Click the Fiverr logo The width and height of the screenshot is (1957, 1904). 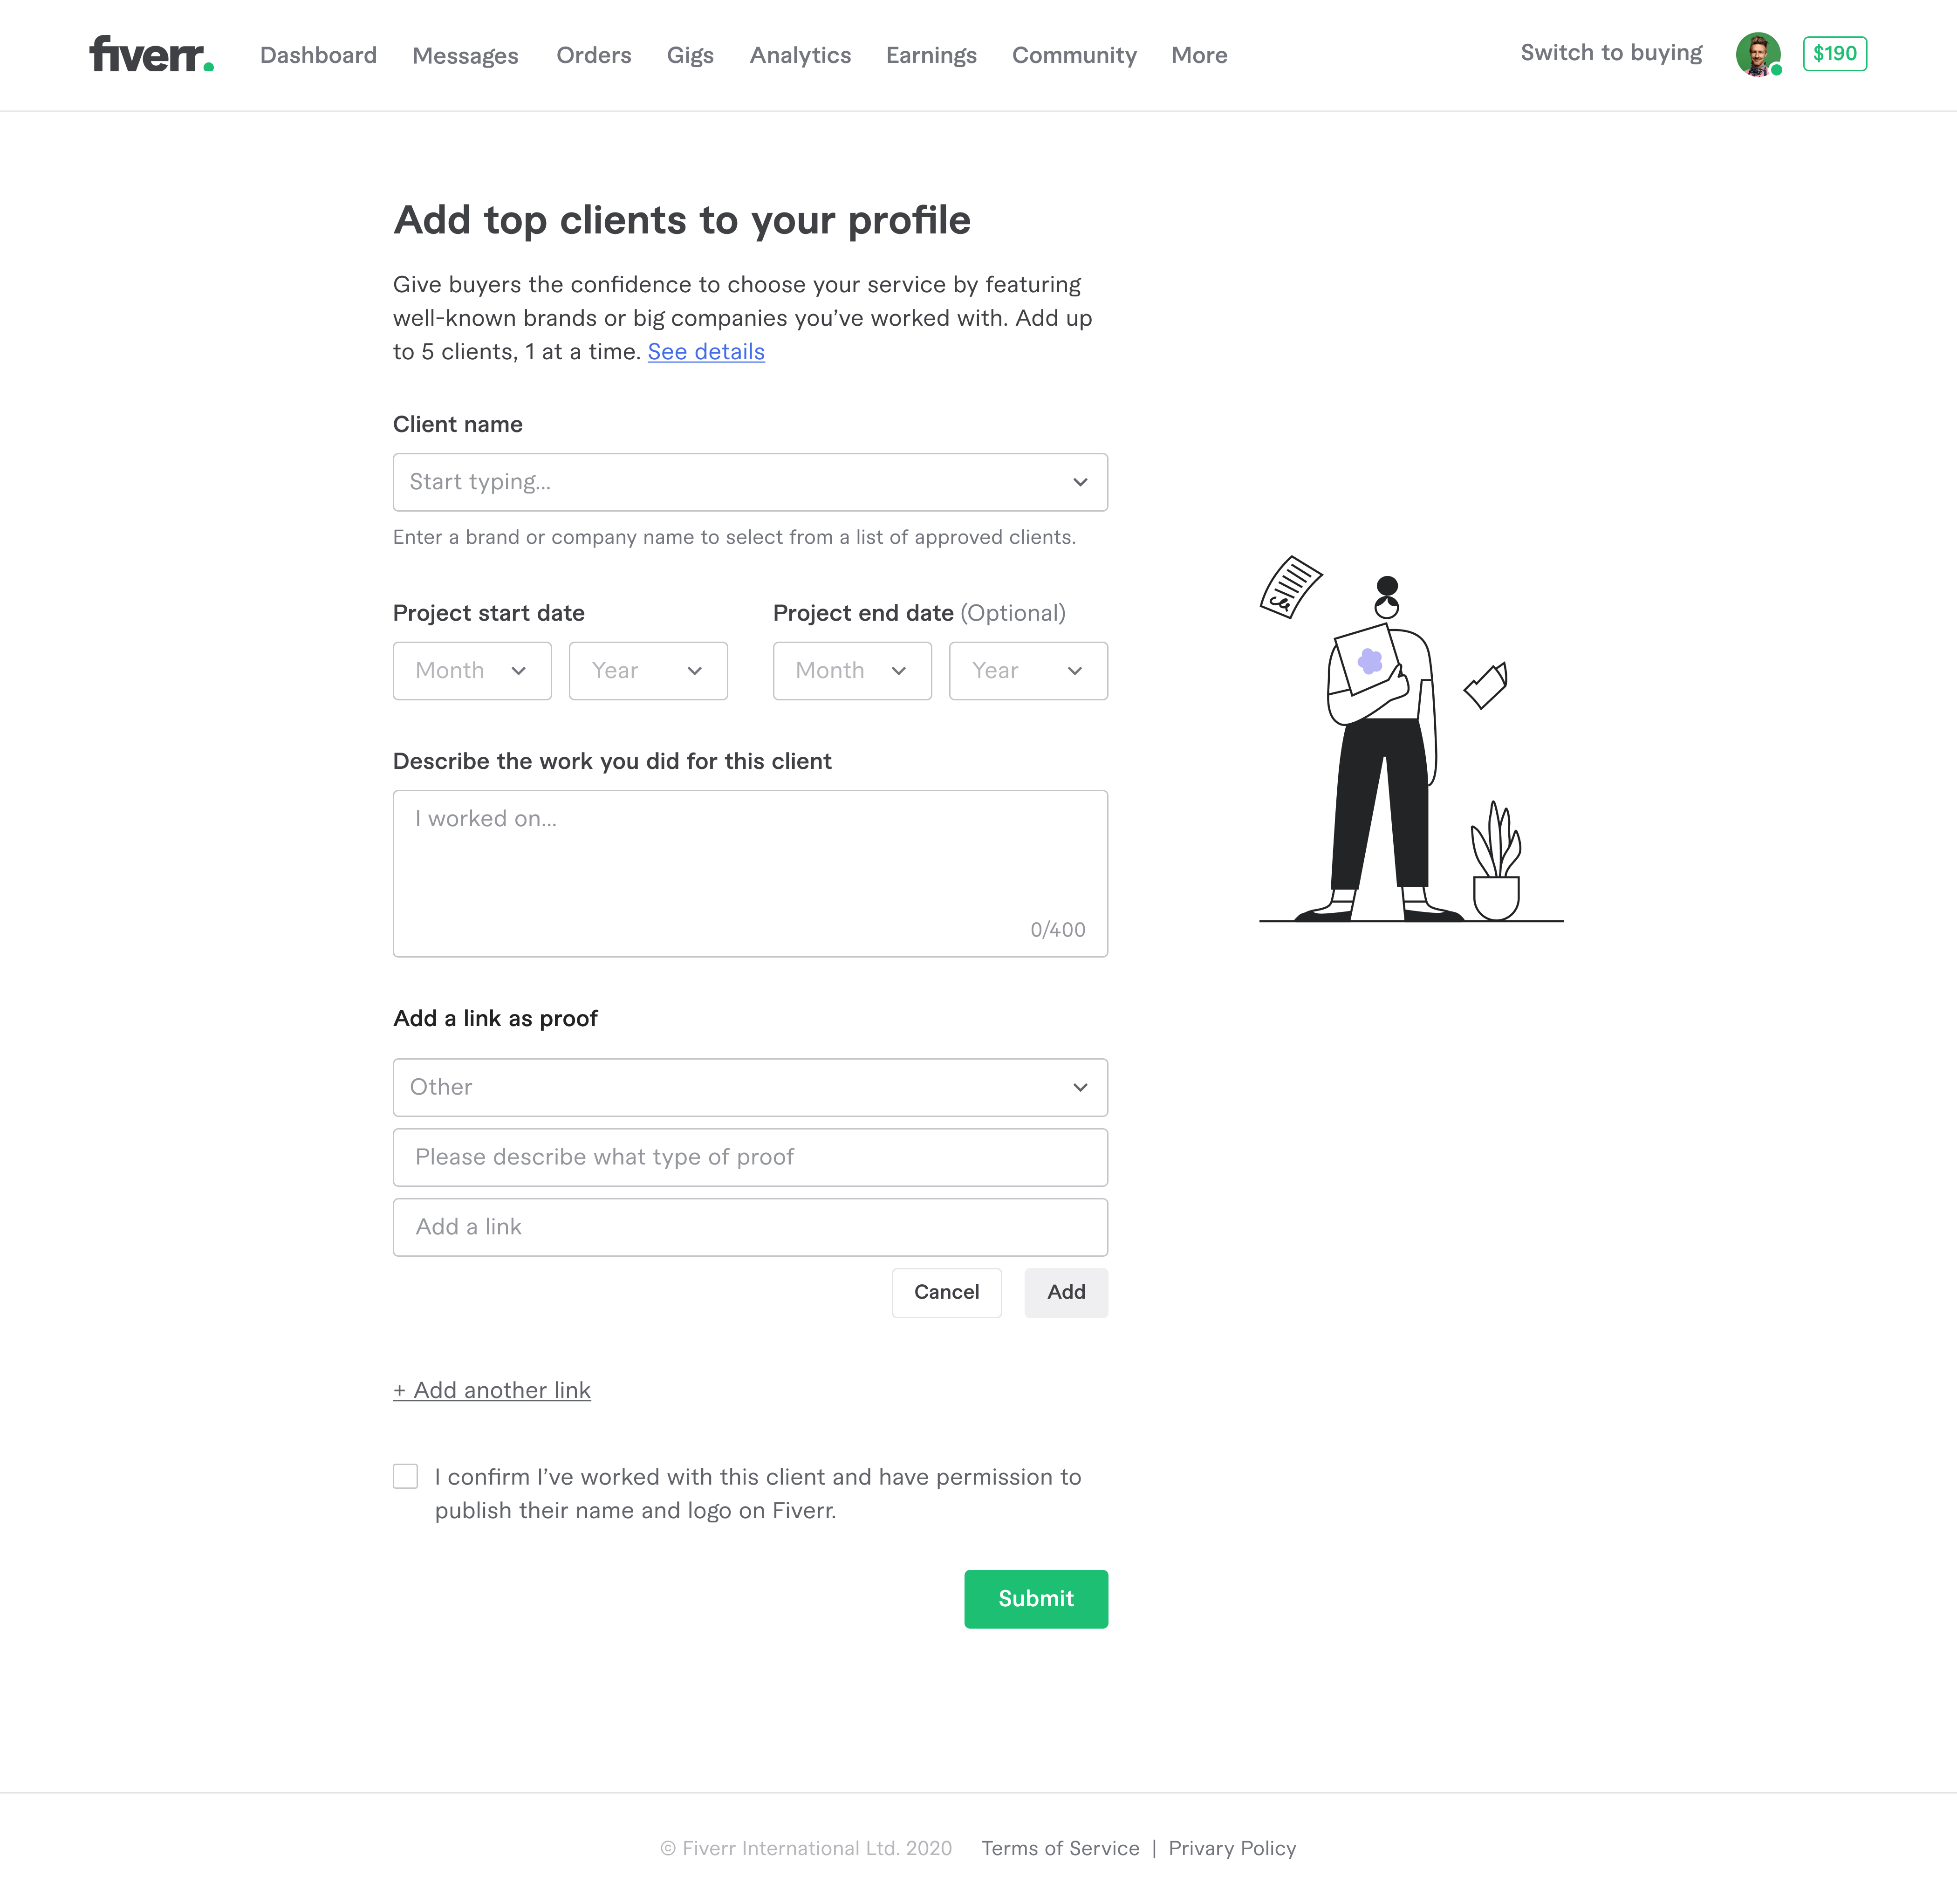tap(151, 54)
